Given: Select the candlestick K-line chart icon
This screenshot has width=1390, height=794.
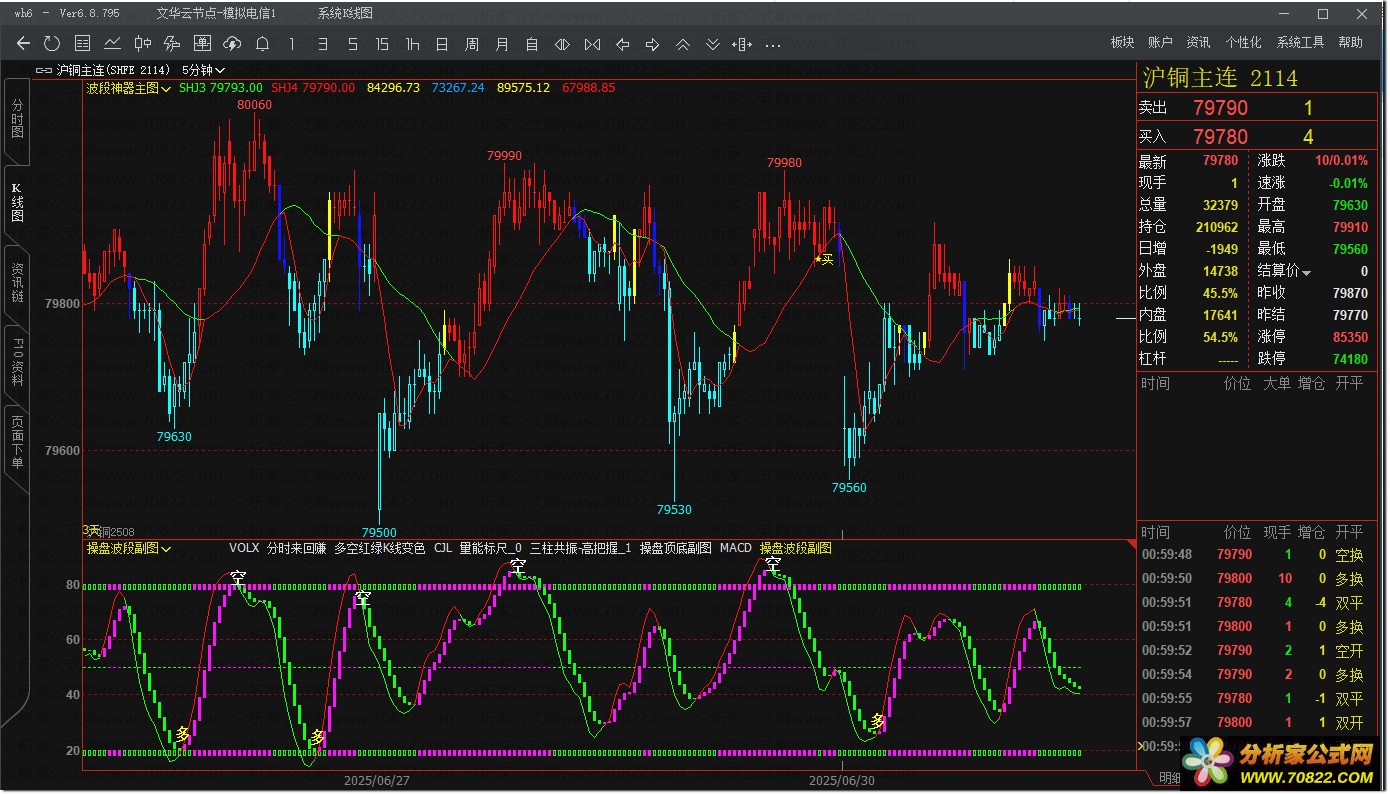Looking at the screenshot, I should (142, 43).
